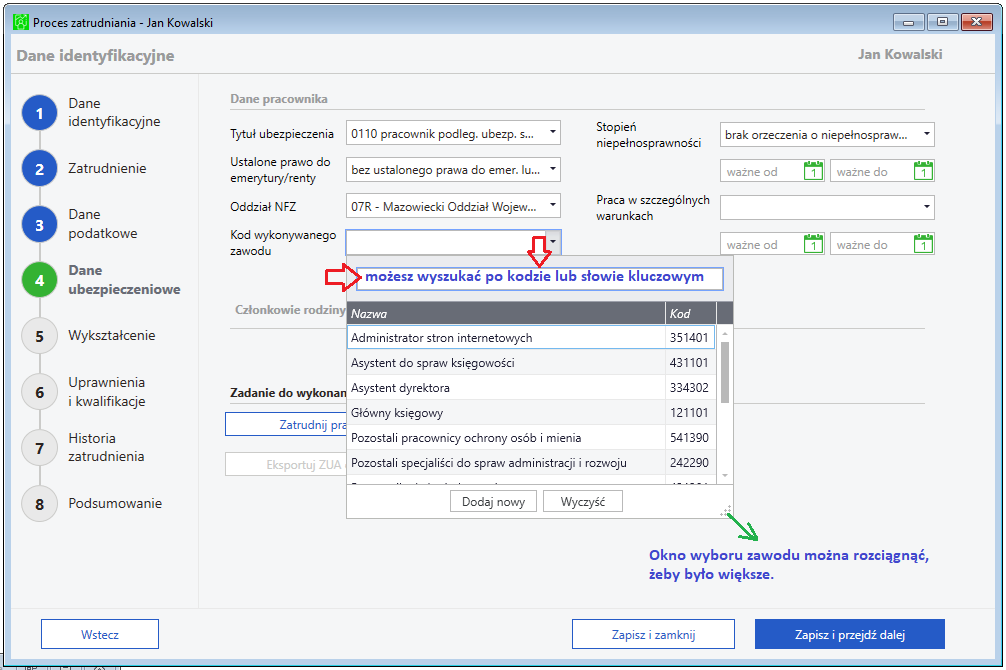
Task: Select Asystent do spraw księgowości row
Action: click(531, 363)
